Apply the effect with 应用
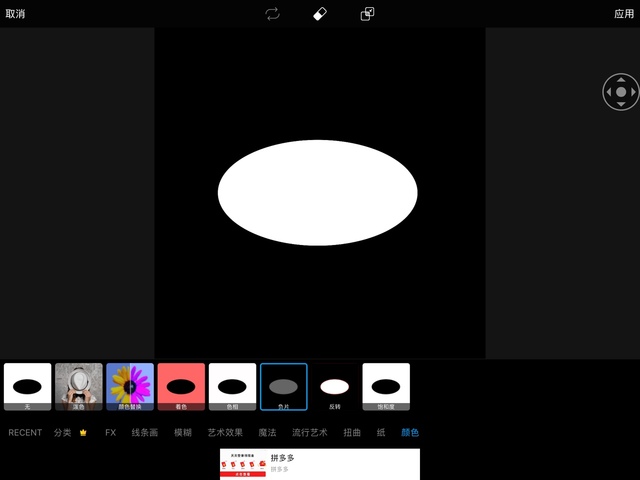Screen dimensions: 640x480 [x=624, y=14]
